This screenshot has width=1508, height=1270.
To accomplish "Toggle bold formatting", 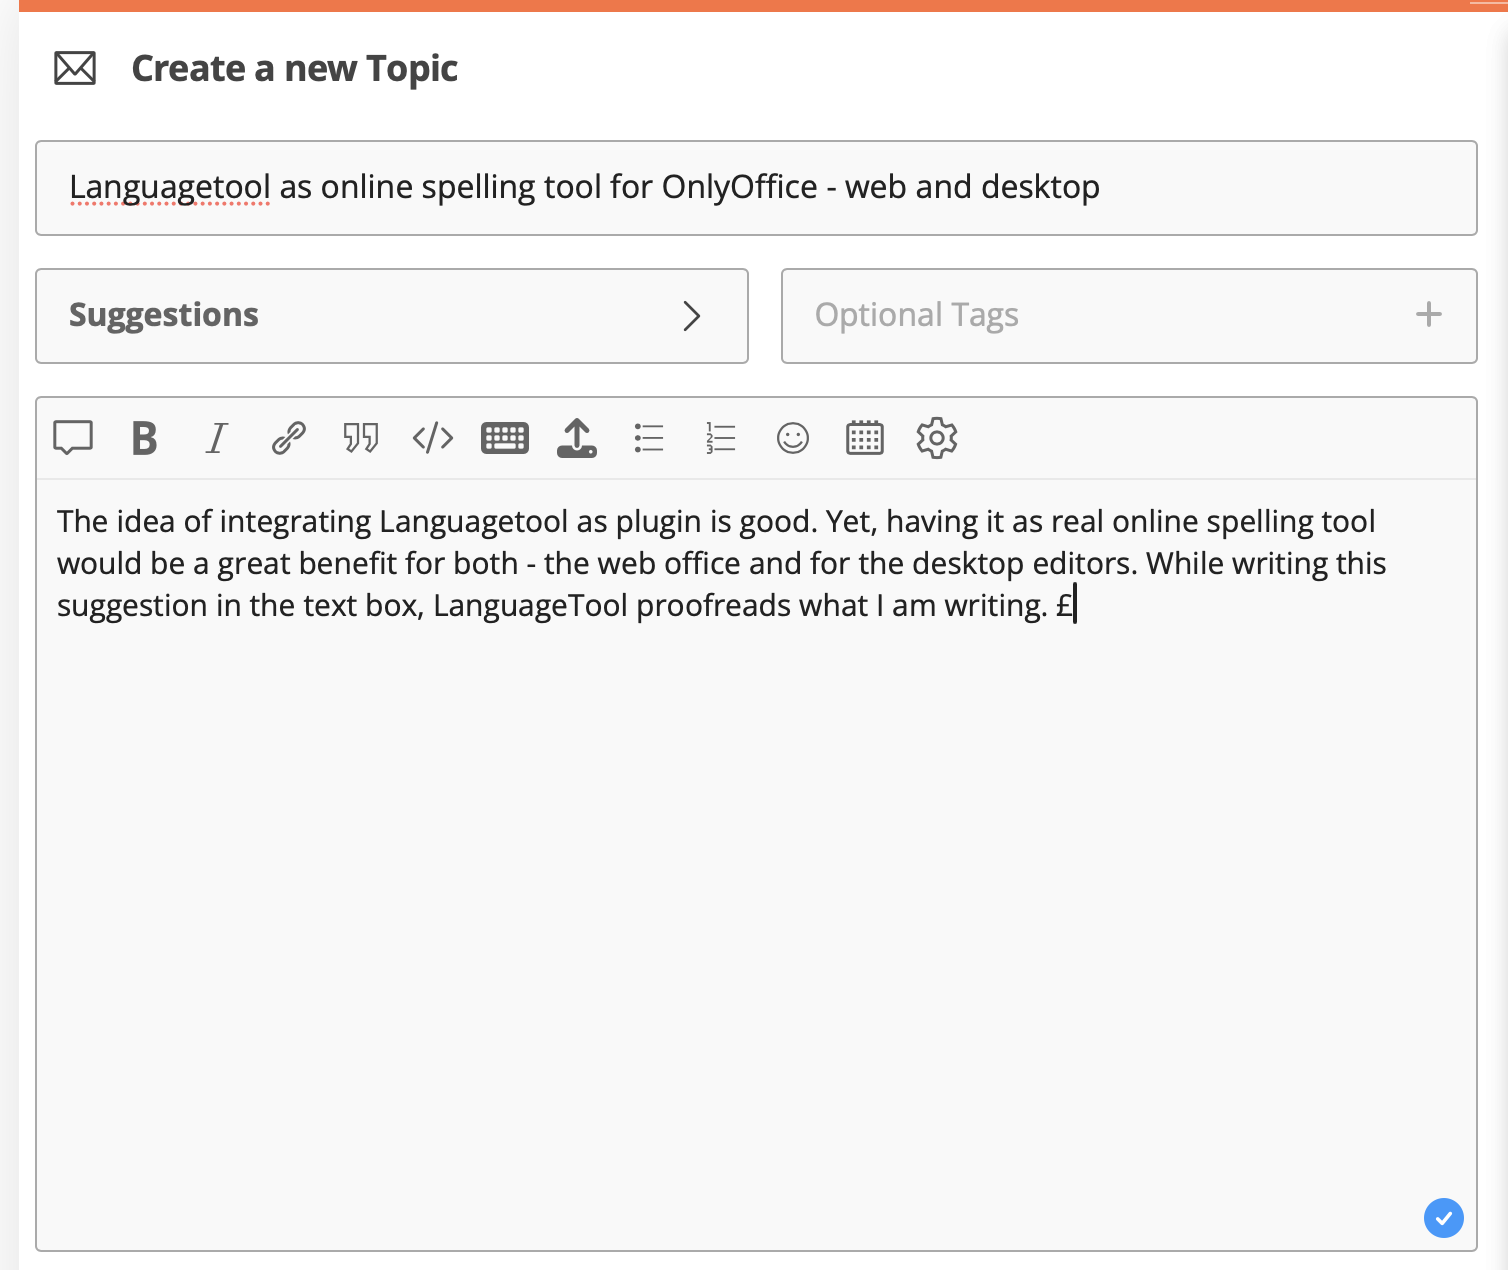I will tap(145, 438).
